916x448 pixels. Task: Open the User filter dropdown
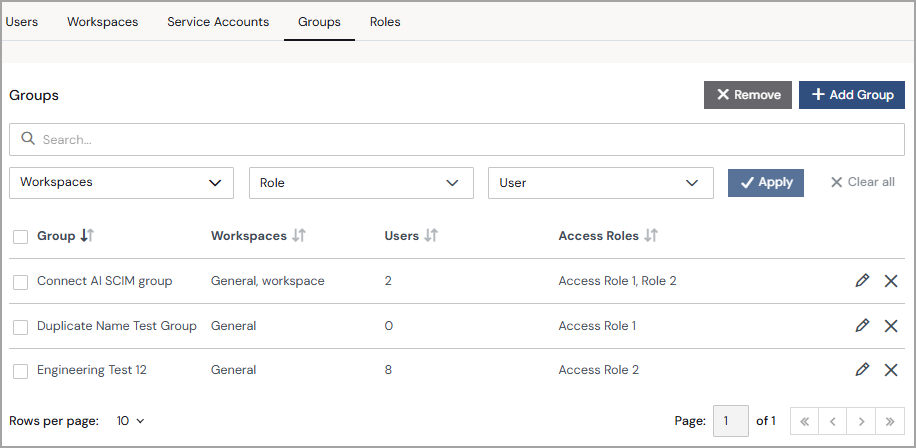(601, 183)
